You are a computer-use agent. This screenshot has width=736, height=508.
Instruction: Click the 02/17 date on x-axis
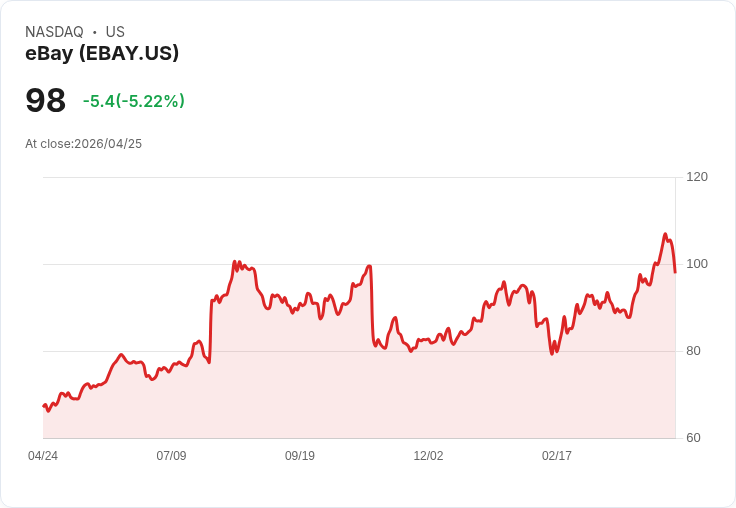(x=557, y=456)
